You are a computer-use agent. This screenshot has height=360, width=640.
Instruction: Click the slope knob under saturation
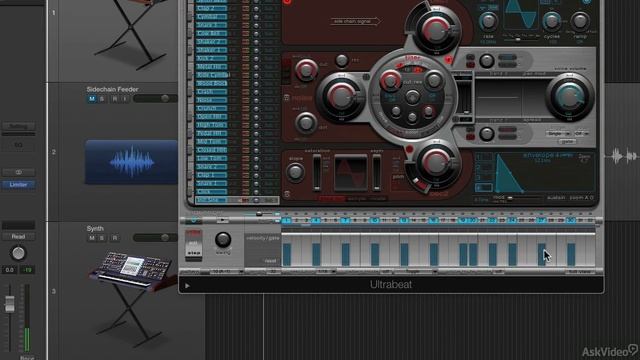(295, 172)
